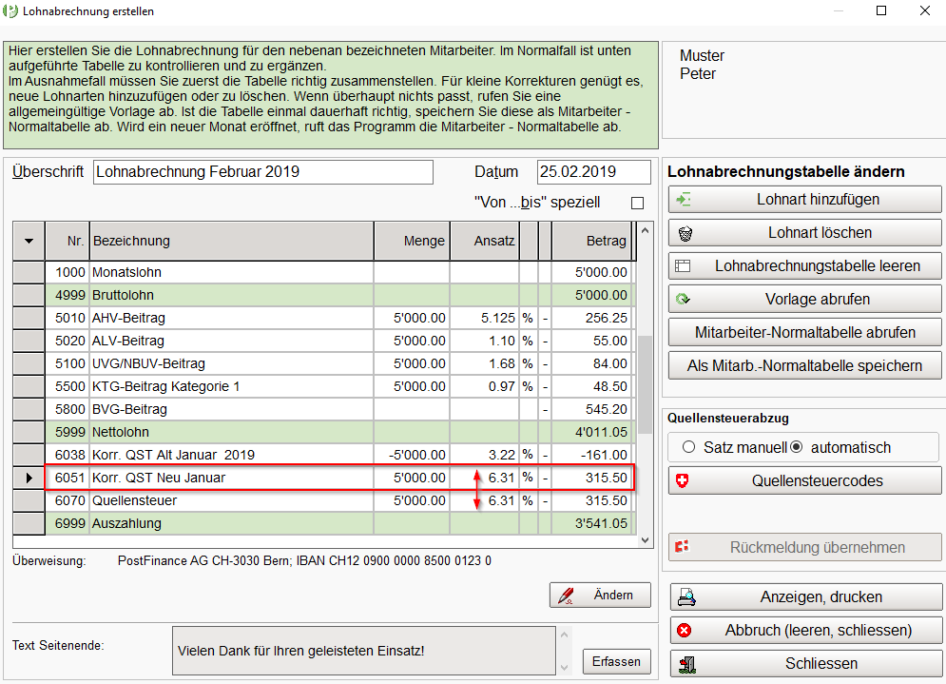
Task: Select the automatisch radio option
Action: point(796,447)
